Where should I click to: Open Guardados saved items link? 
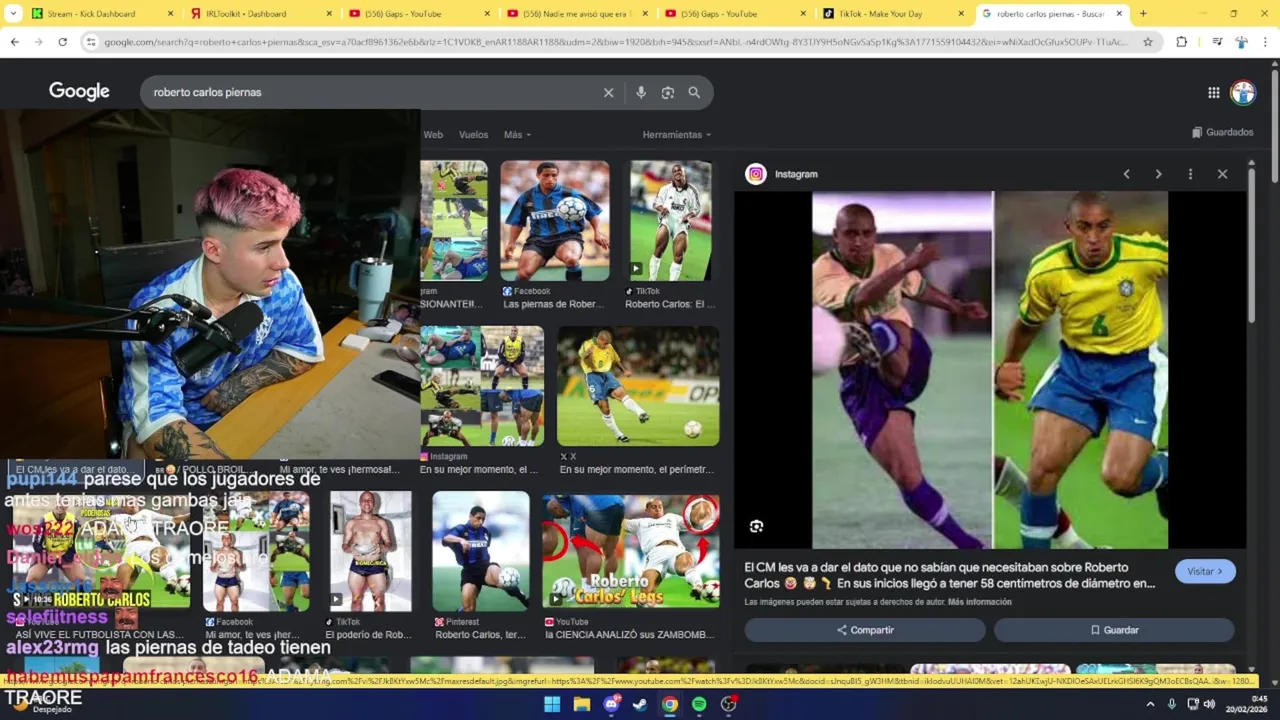point(1222,132)
